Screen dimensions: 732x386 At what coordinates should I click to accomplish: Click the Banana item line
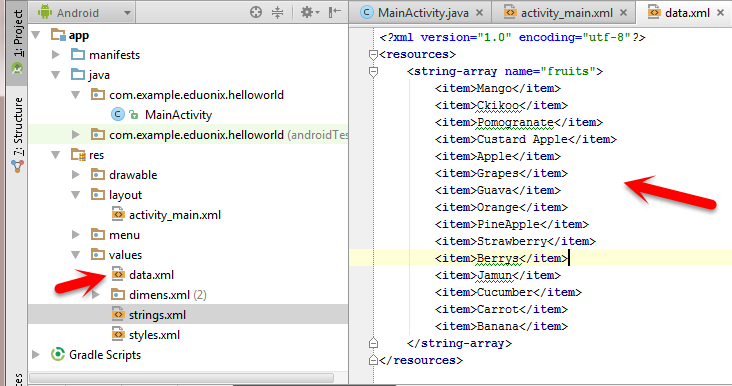point(501,326)
